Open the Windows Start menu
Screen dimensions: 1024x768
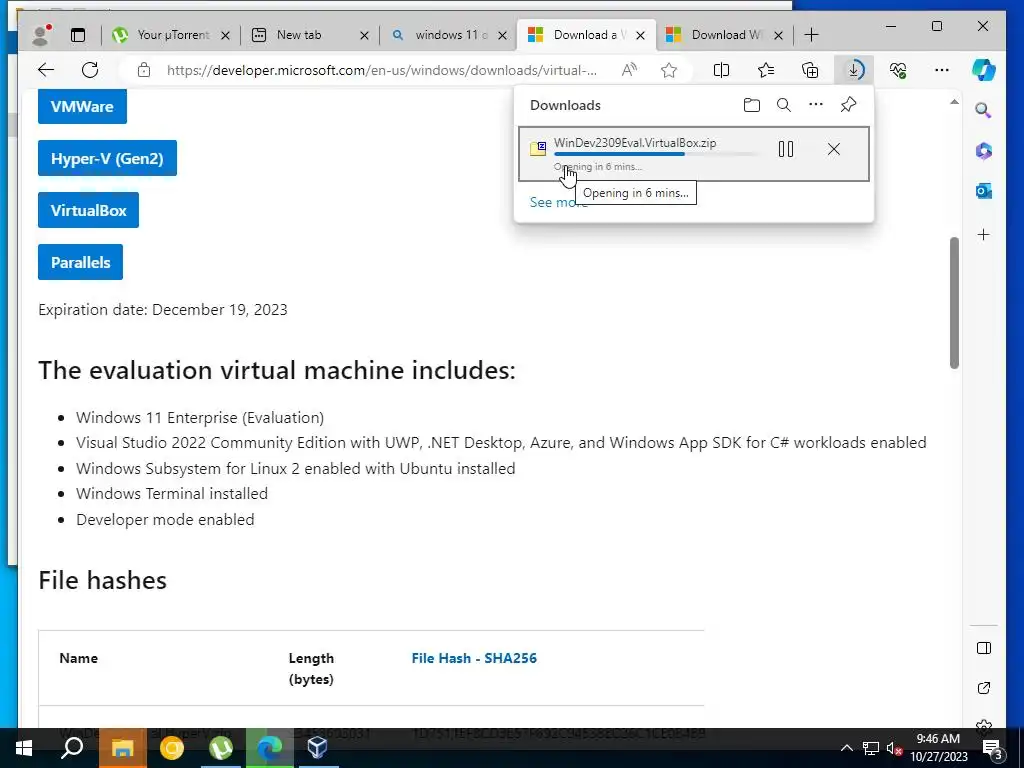tap(24, 748)
